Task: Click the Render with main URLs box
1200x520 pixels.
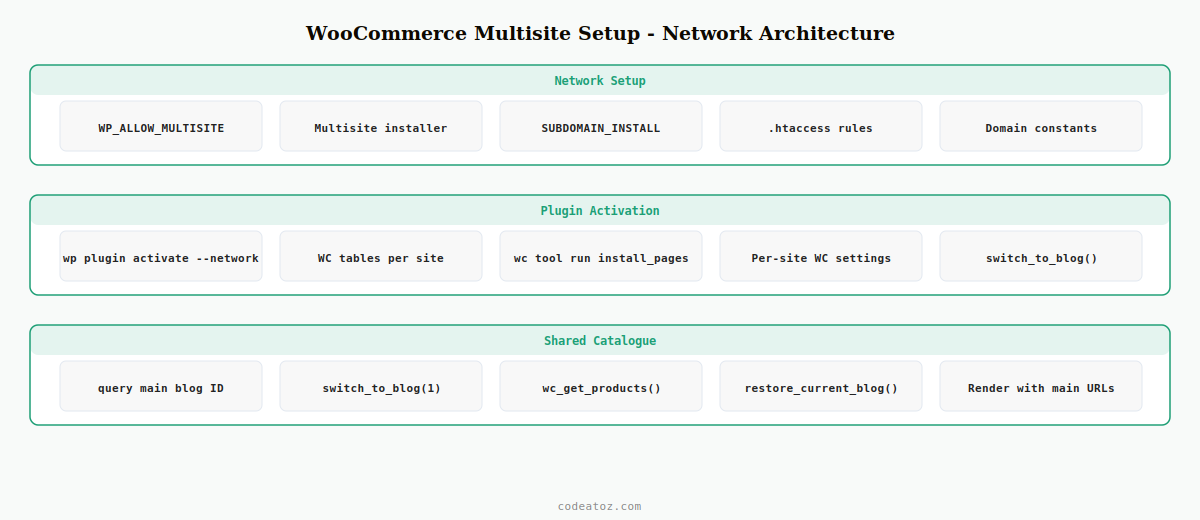Action: pos(1041,387)
